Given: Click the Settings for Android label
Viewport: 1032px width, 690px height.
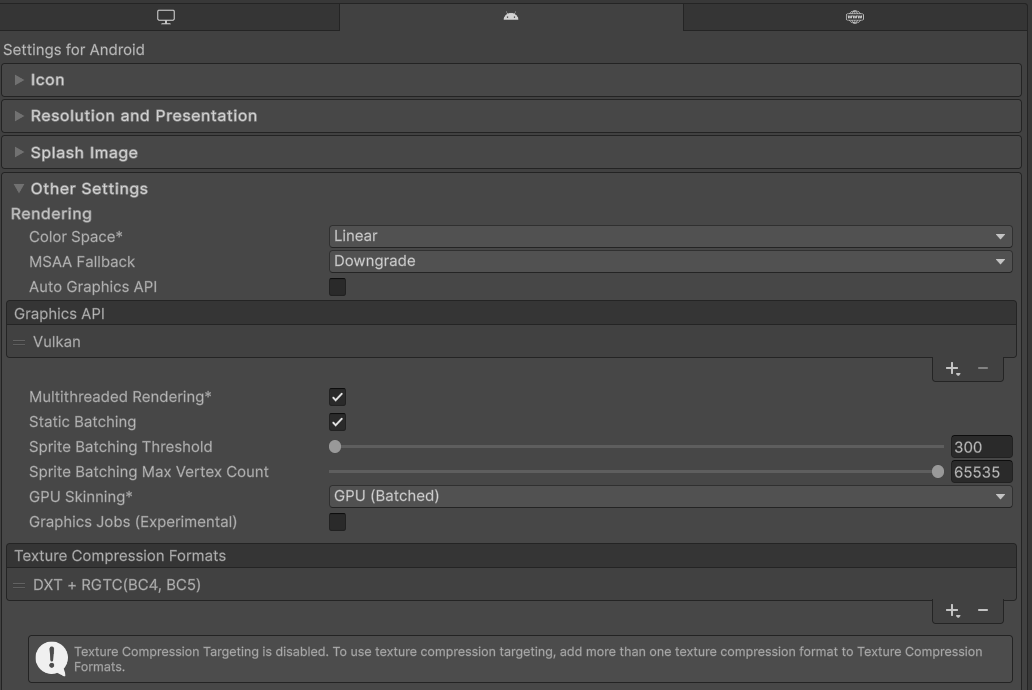Looking at the screenshot, I should coord(74,50).
